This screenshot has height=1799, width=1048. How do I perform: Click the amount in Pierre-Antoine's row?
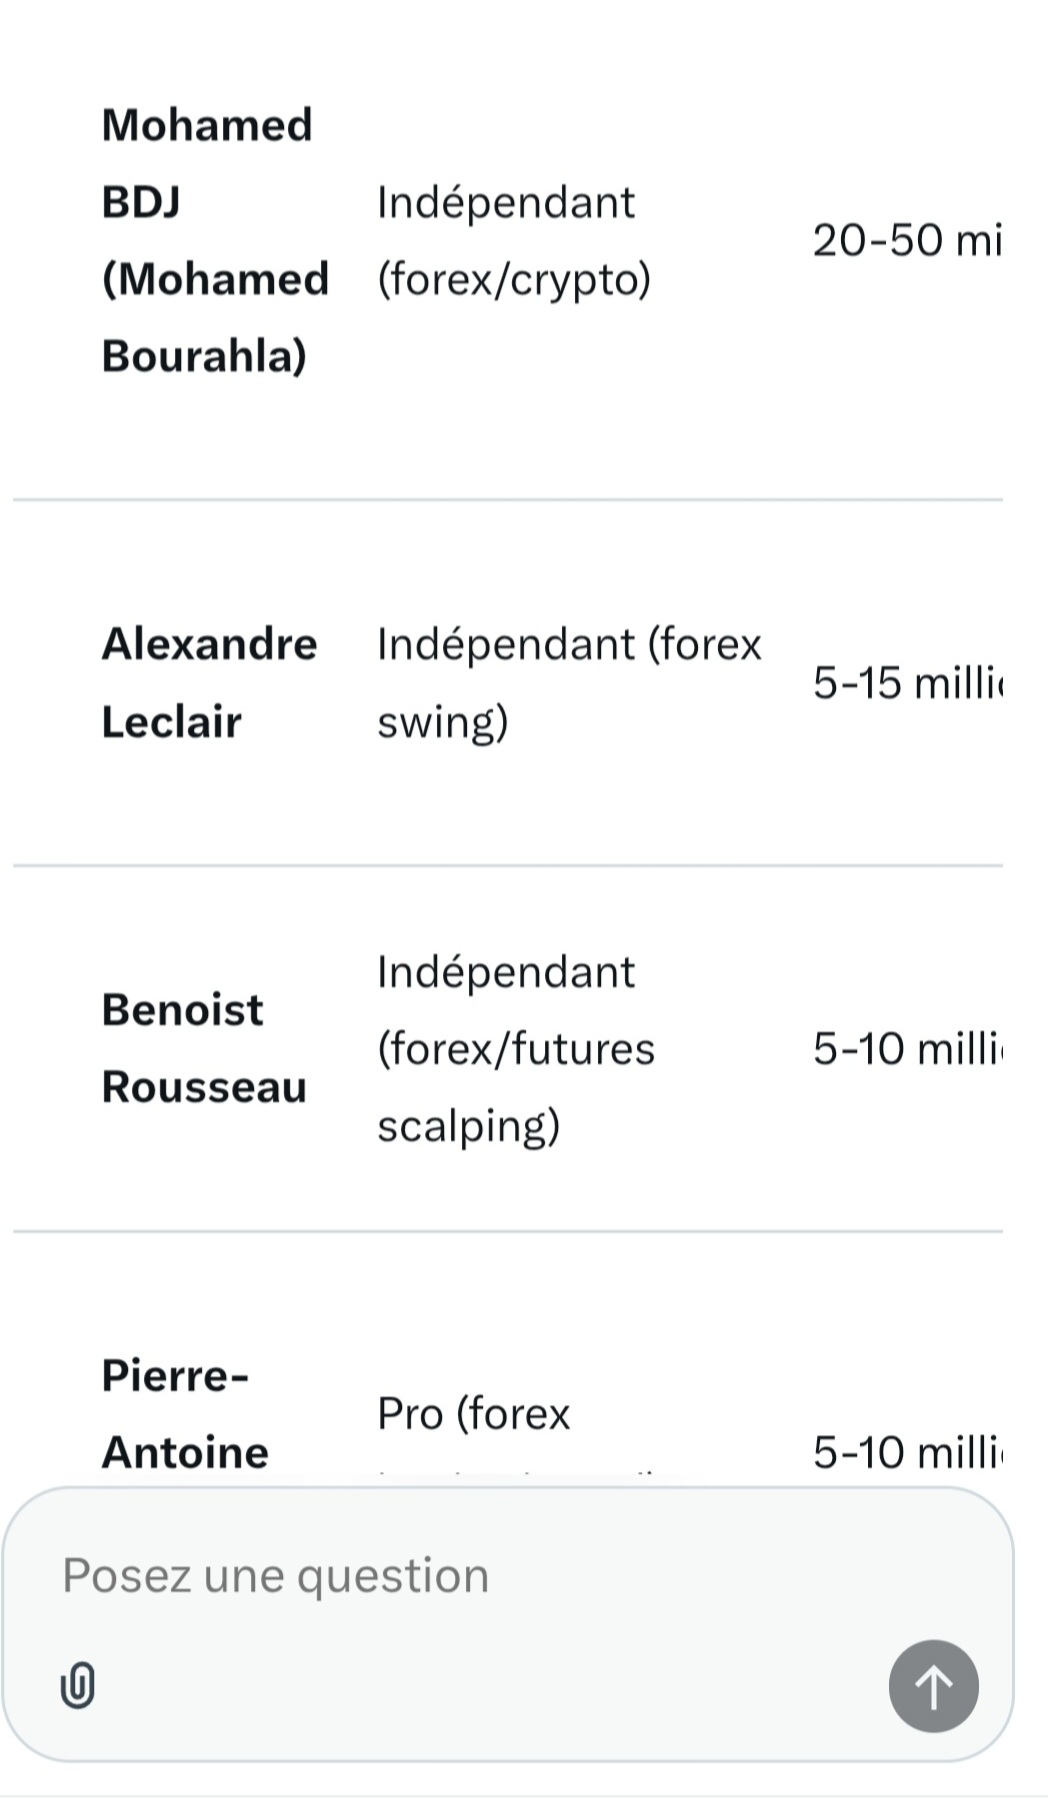click(906, 1452)
